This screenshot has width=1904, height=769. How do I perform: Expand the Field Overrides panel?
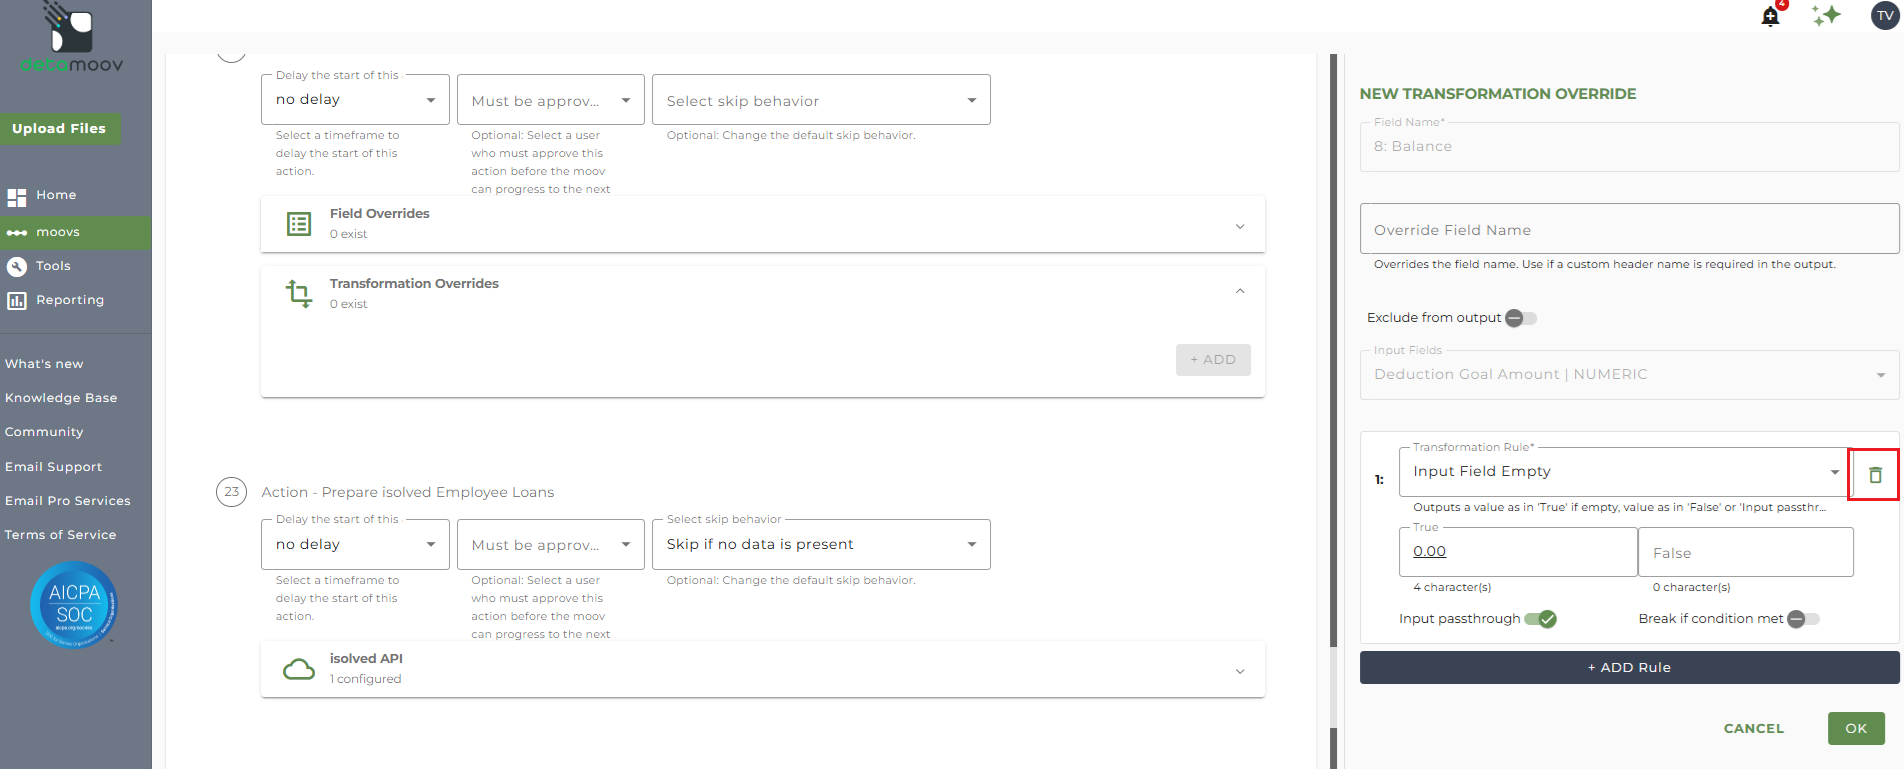(763, 224)
